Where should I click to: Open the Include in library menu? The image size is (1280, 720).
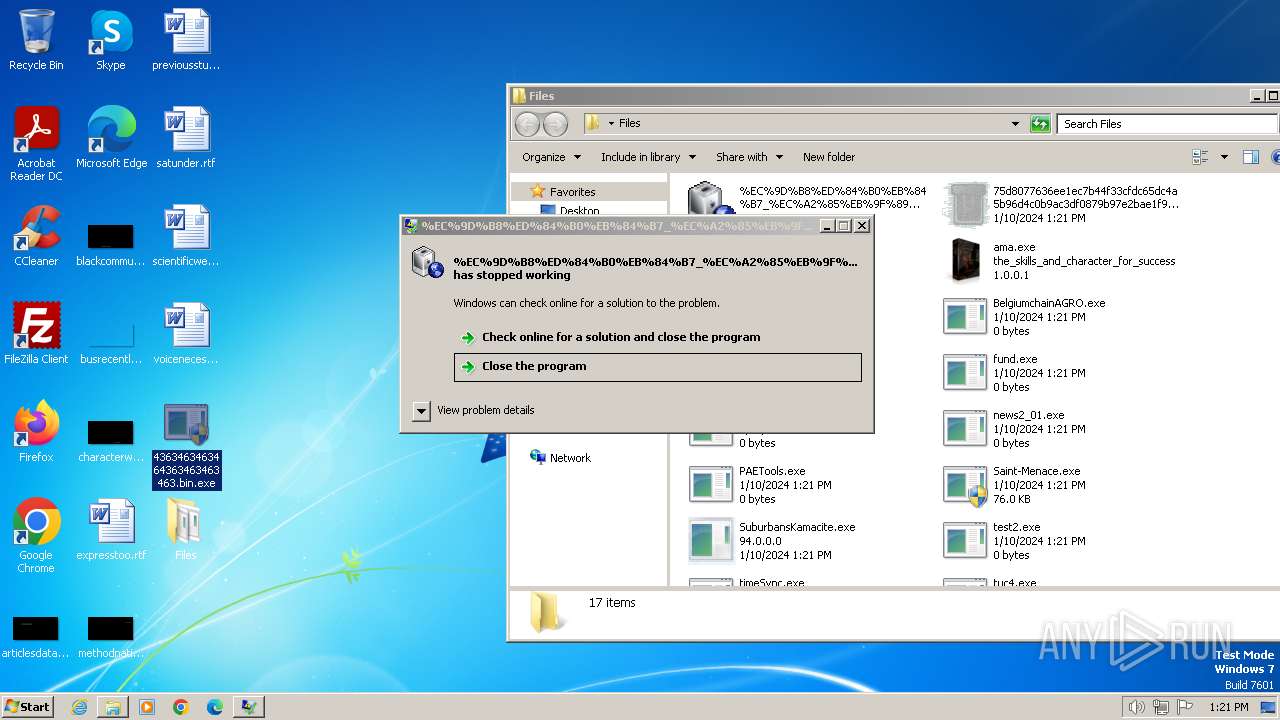pyautogui.click(x=648, y=157)
